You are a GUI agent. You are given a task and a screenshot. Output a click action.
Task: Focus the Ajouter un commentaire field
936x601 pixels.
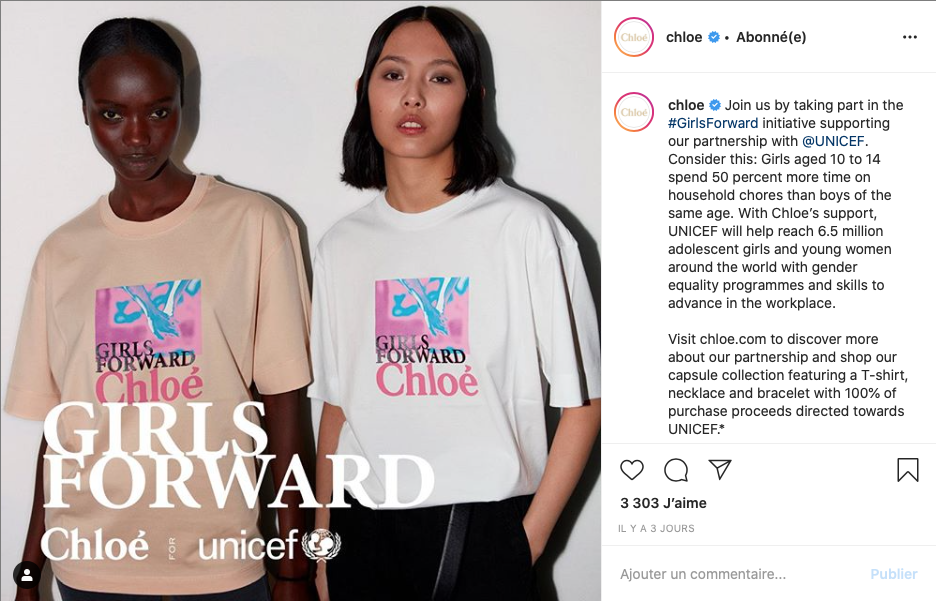click(x=740, y=574)
